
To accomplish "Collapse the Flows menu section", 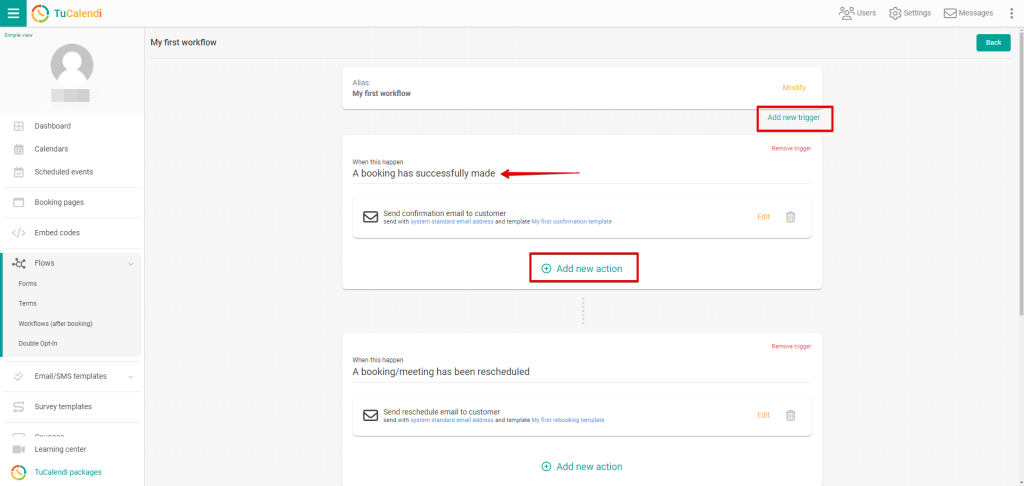I will (x=130, y=263).
